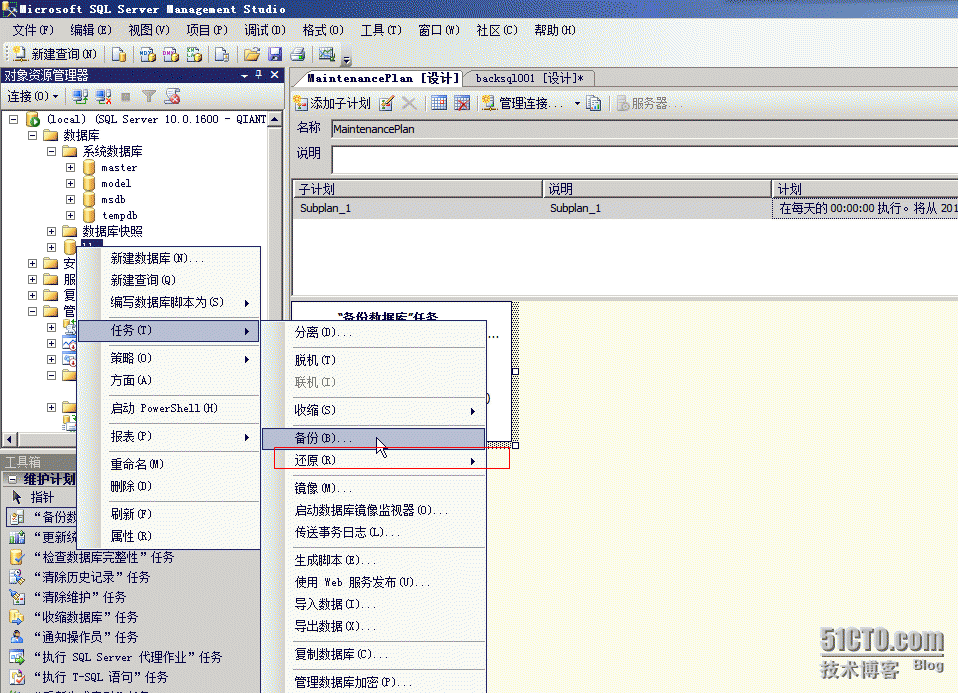Click the reporting and logging icon
958x693 pixels.
click(x=593, y=103)
